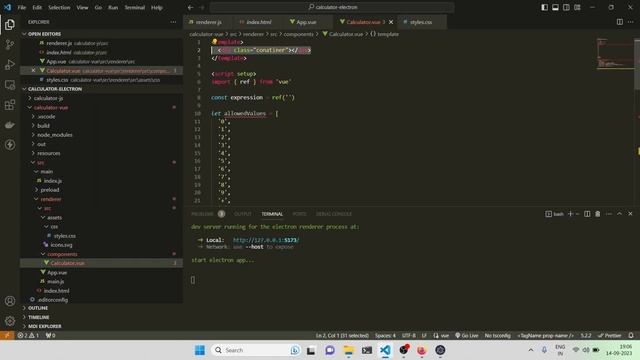Click the Go Forward arrow

202,7
